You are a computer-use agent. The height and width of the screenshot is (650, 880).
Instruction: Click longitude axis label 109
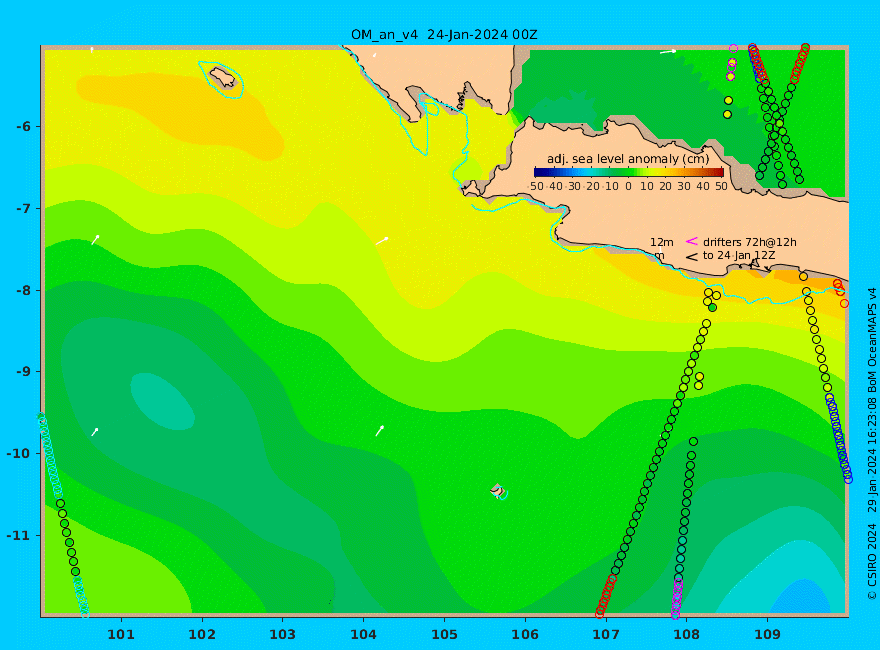coord(767,634)
